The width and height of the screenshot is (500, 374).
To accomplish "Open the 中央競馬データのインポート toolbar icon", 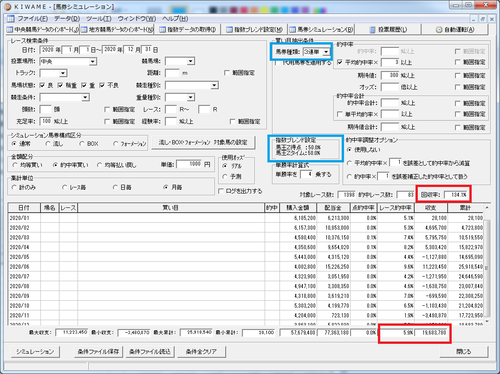I will click(x=10, y=30).
